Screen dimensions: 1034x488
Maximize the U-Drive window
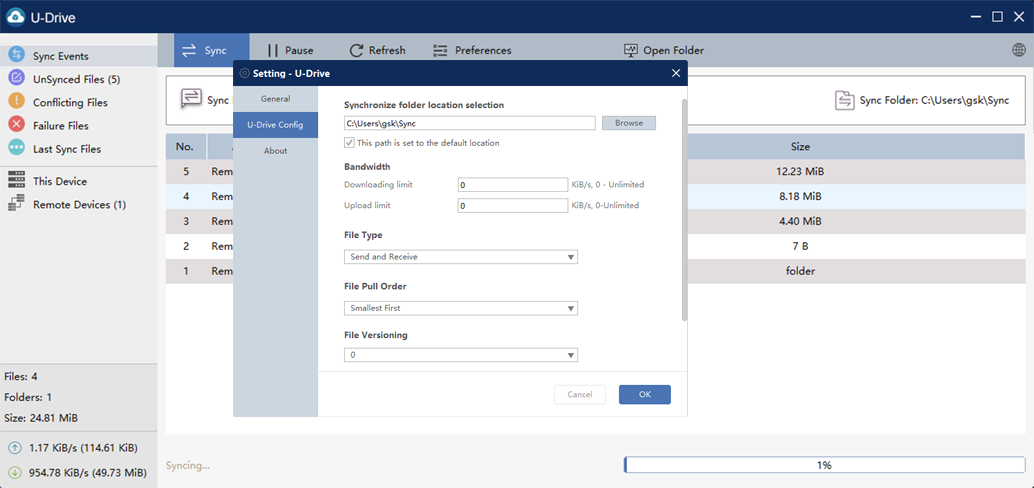[997, 17]
